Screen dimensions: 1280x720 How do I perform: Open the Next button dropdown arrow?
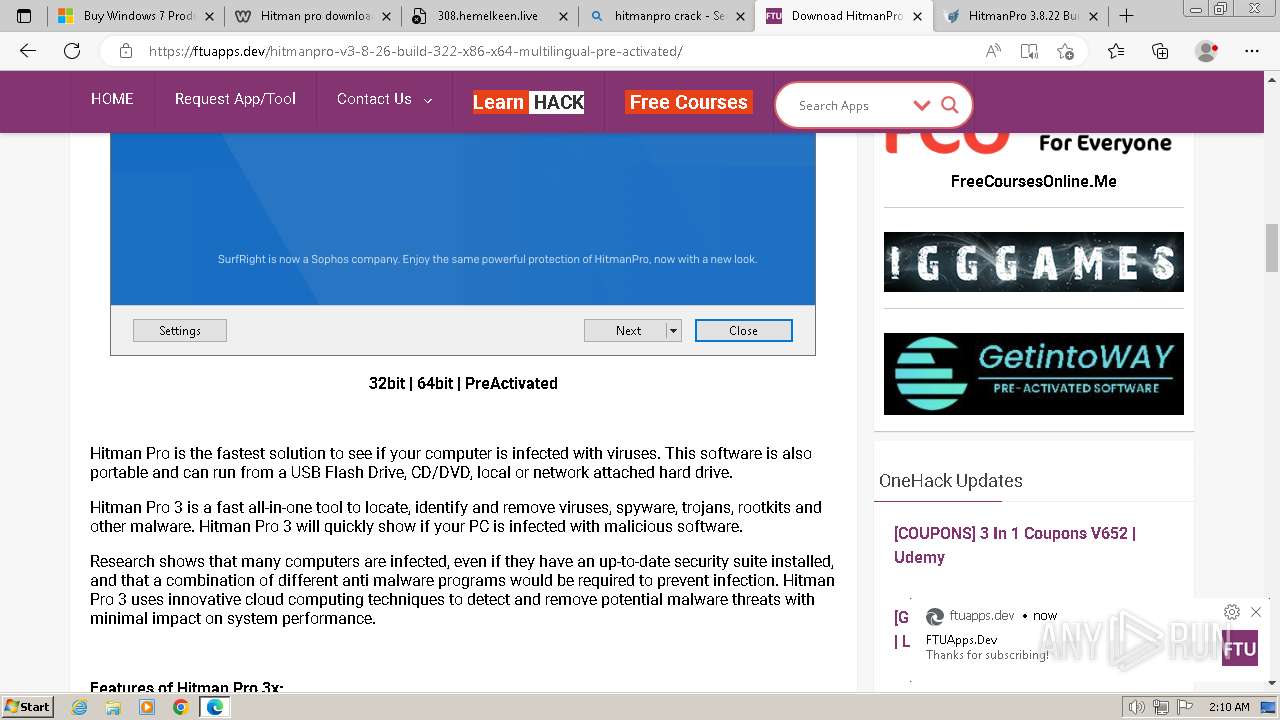pyautogui.click(x=674, y=331)
